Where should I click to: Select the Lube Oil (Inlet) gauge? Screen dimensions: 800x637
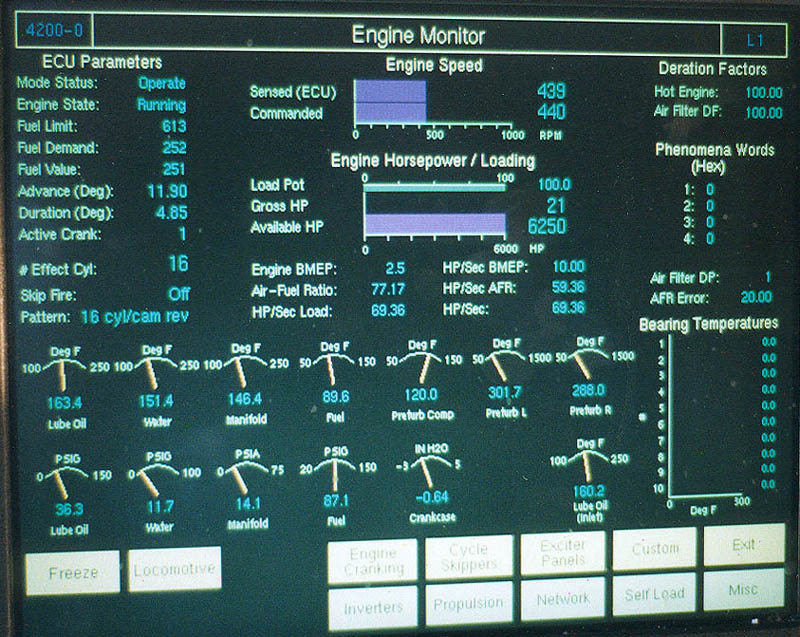point(588,472)
